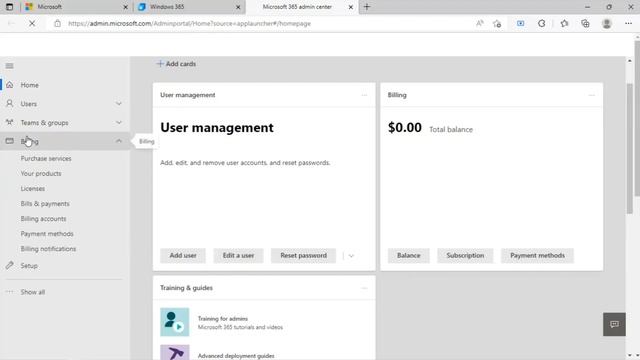Open Purchase services under Billing
Screen dimensions: 640x360
click(x=46, y=158)
